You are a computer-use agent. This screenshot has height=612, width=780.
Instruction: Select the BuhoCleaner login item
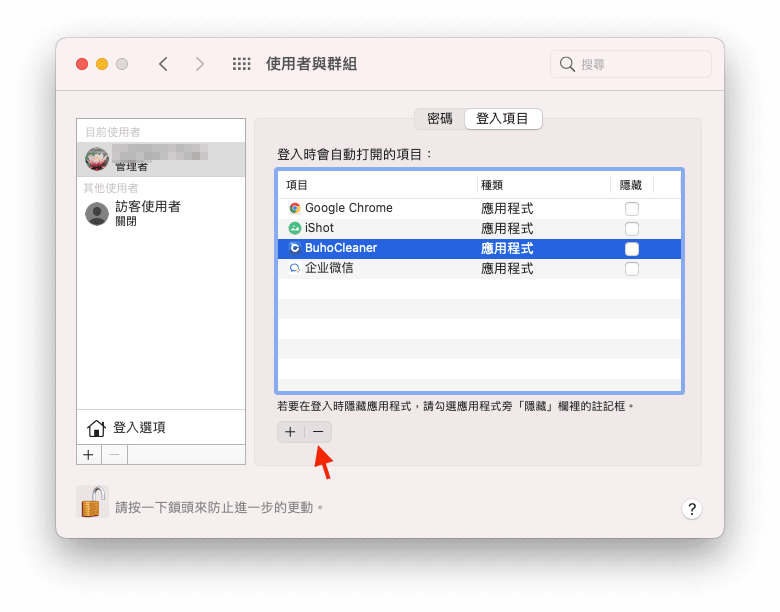click(x=479, y=248)
